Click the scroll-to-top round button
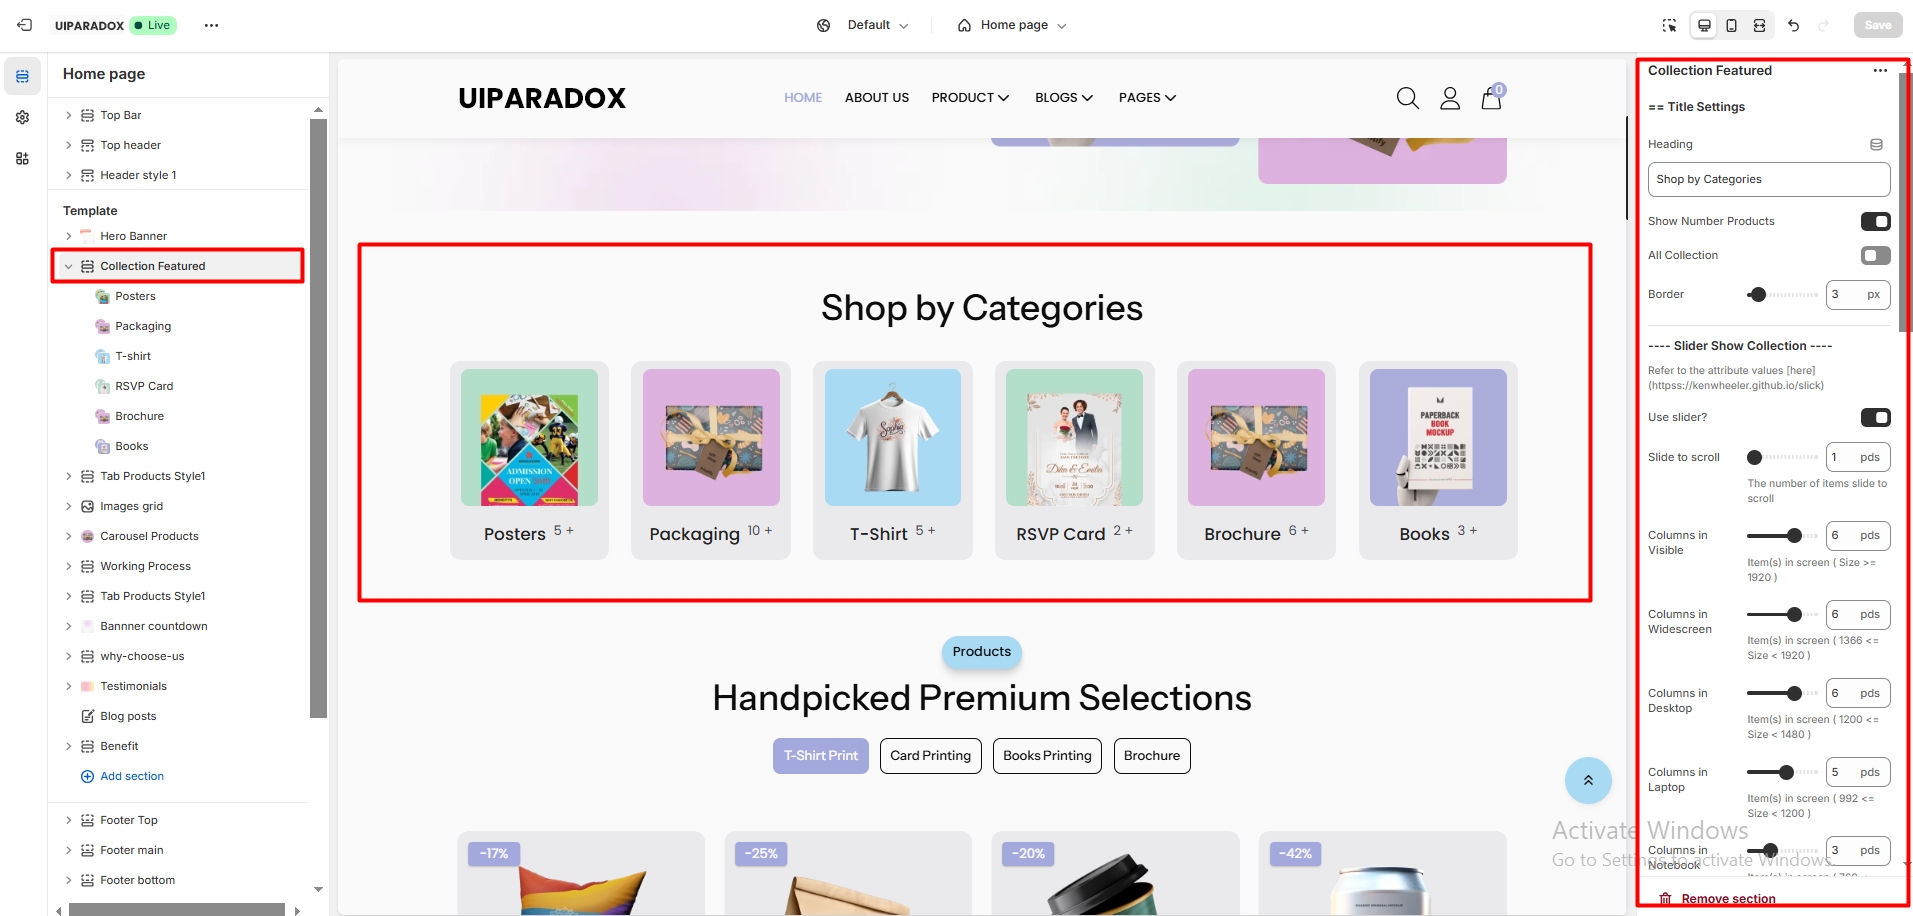This screenshot has height=916, width=1913. [1588, 780]
